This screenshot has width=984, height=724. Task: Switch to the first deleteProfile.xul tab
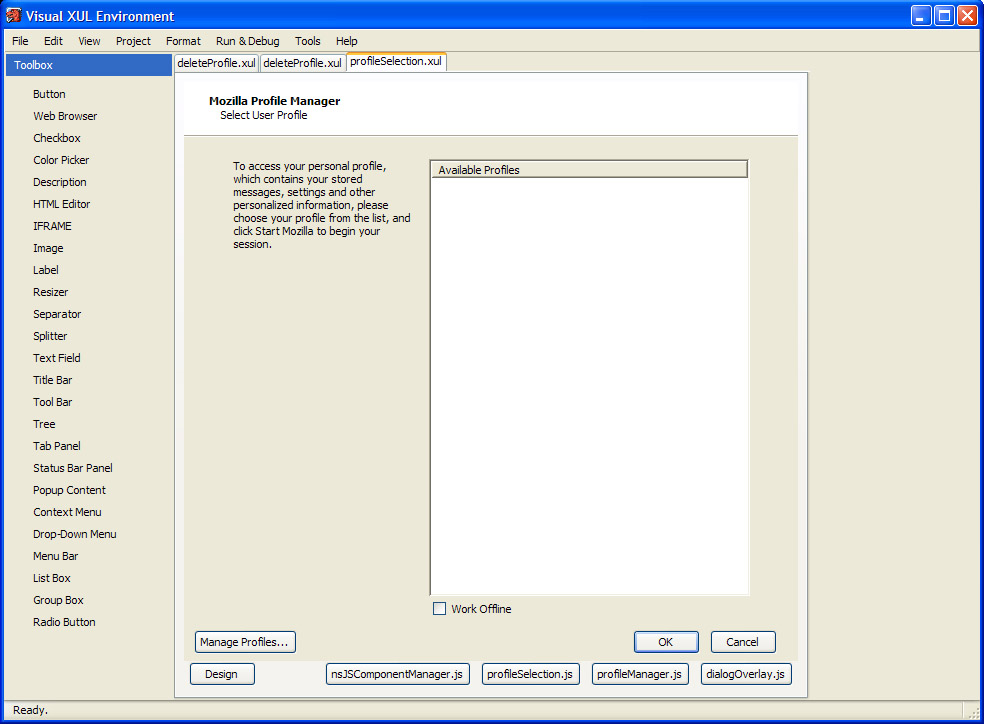tap(217, 63)
